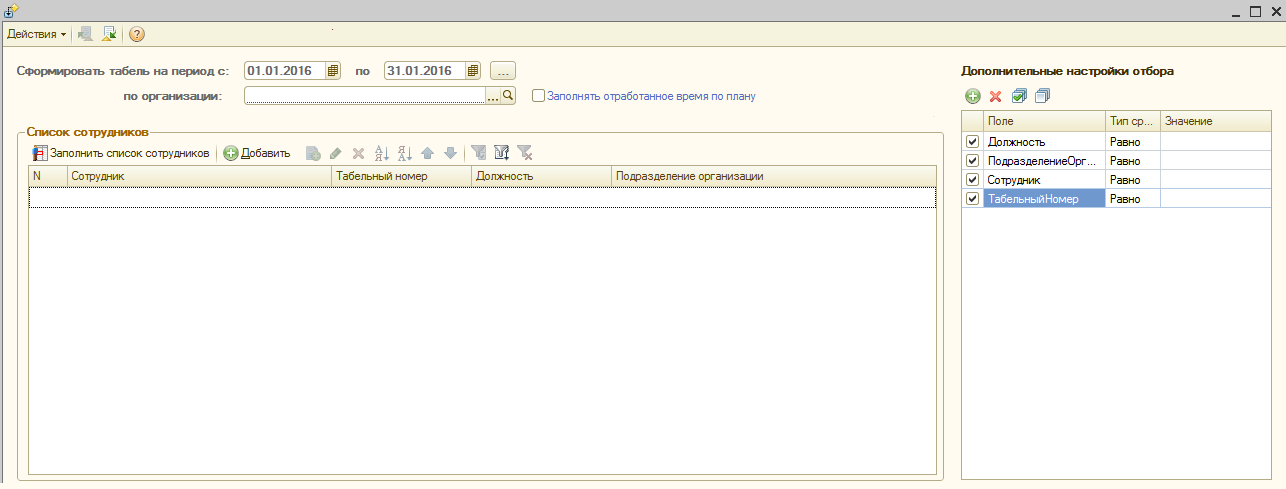Sort employee list ascending
1286x489 pixels.
pyautogui.click(x=381, y=153)
